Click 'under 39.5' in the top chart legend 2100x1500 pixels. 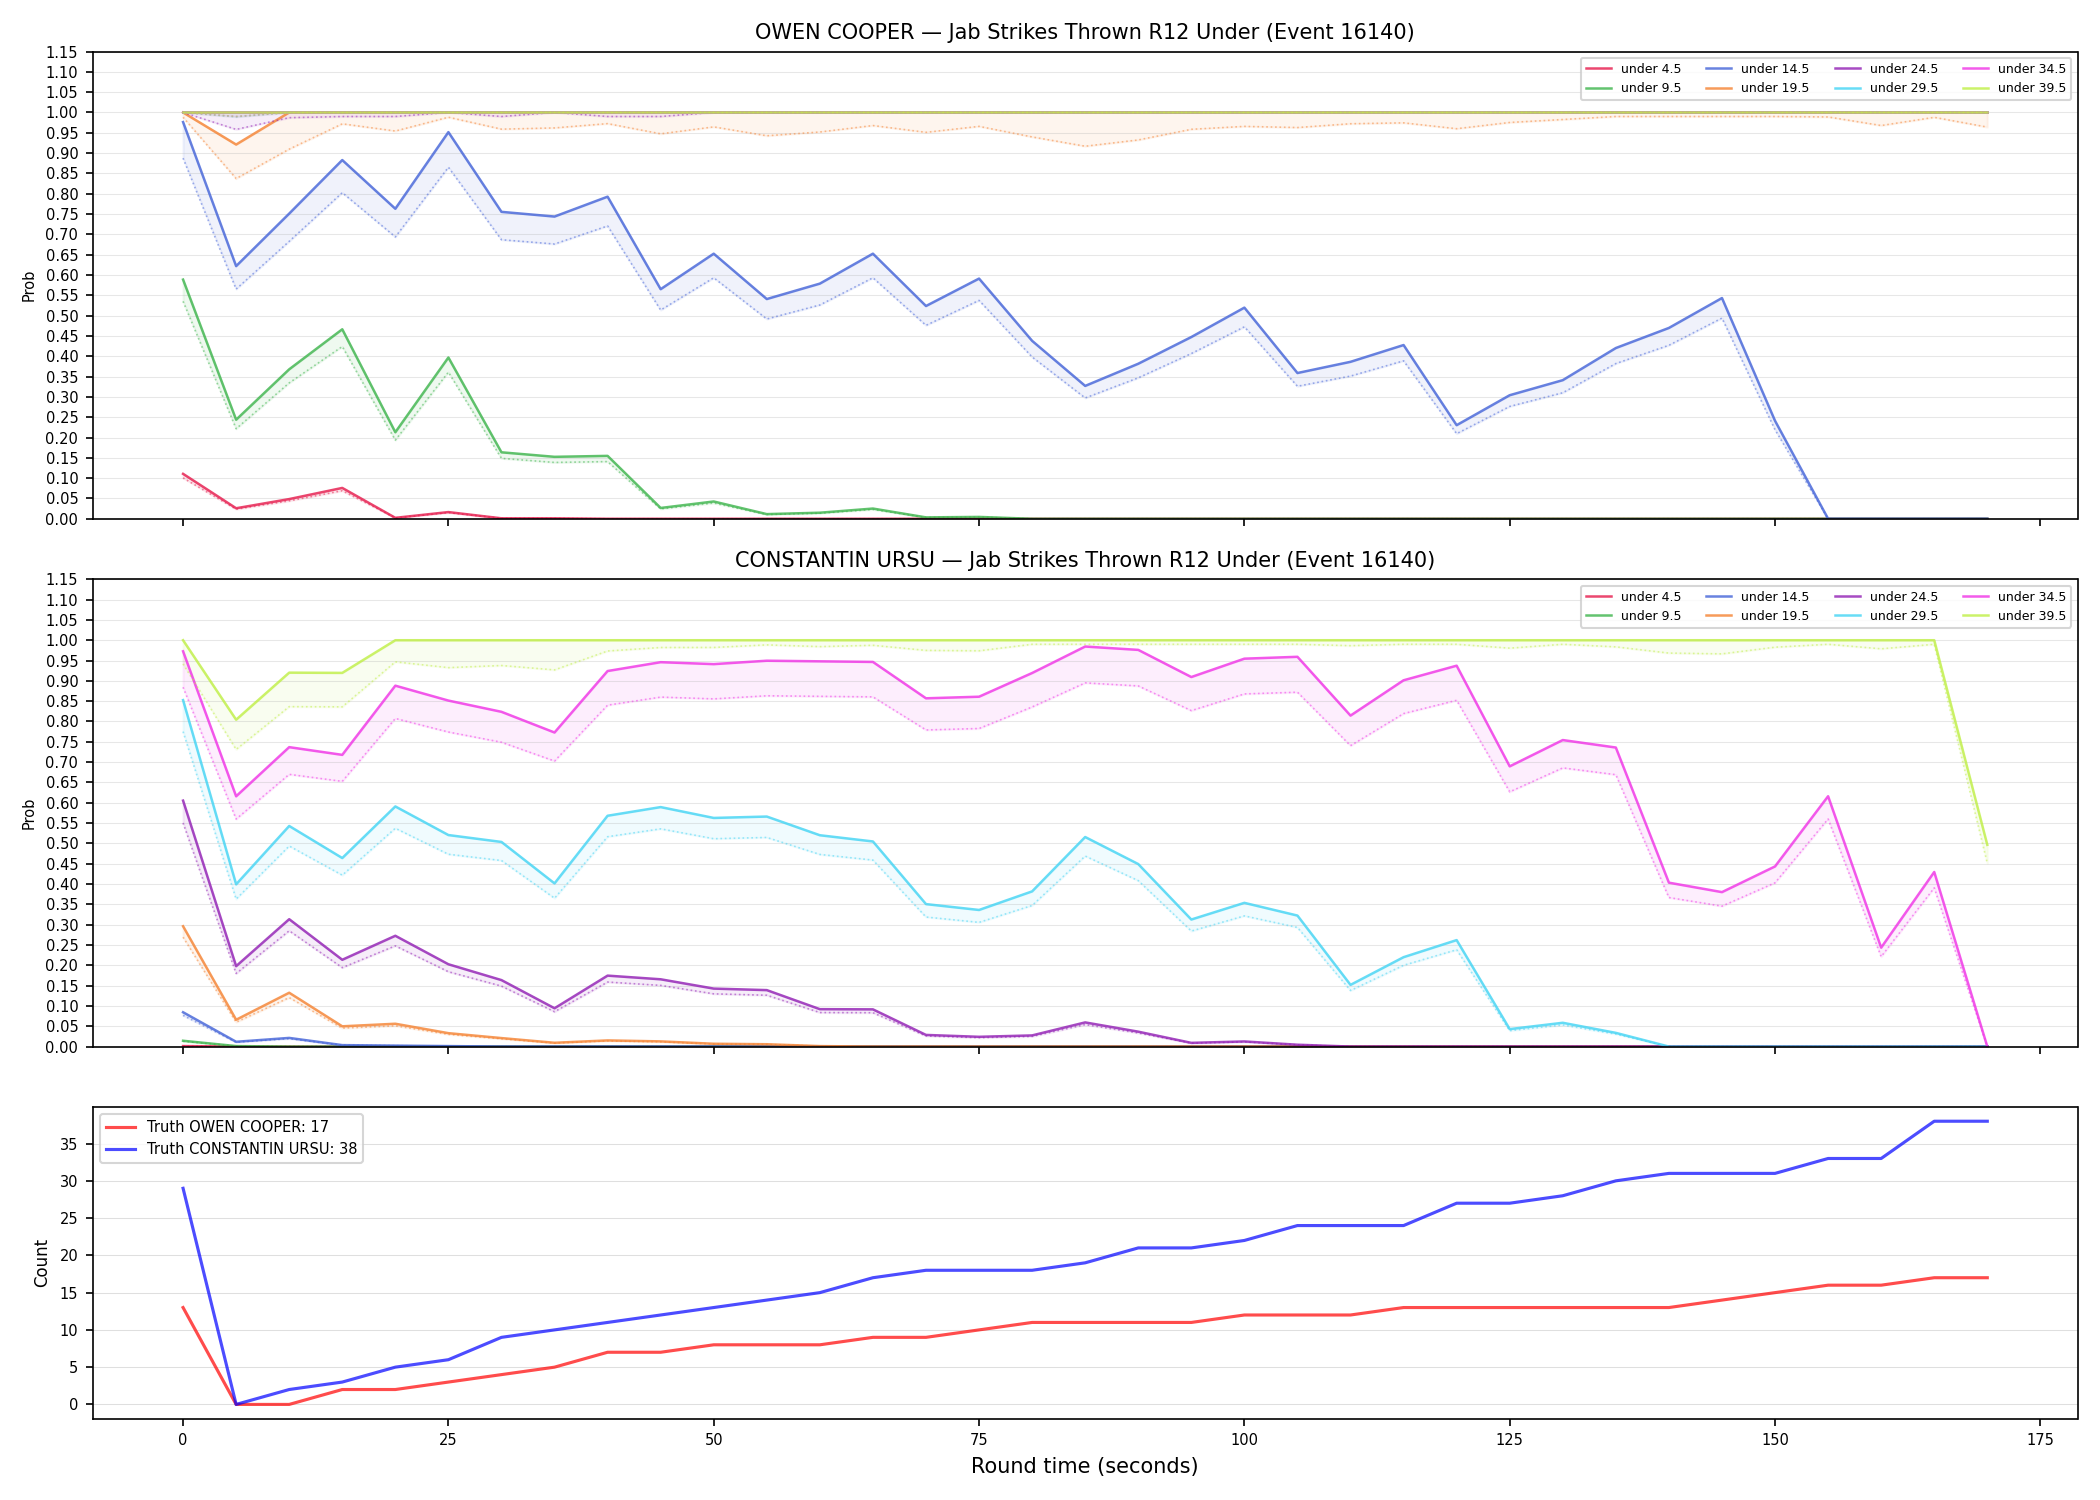[2031, 88]
